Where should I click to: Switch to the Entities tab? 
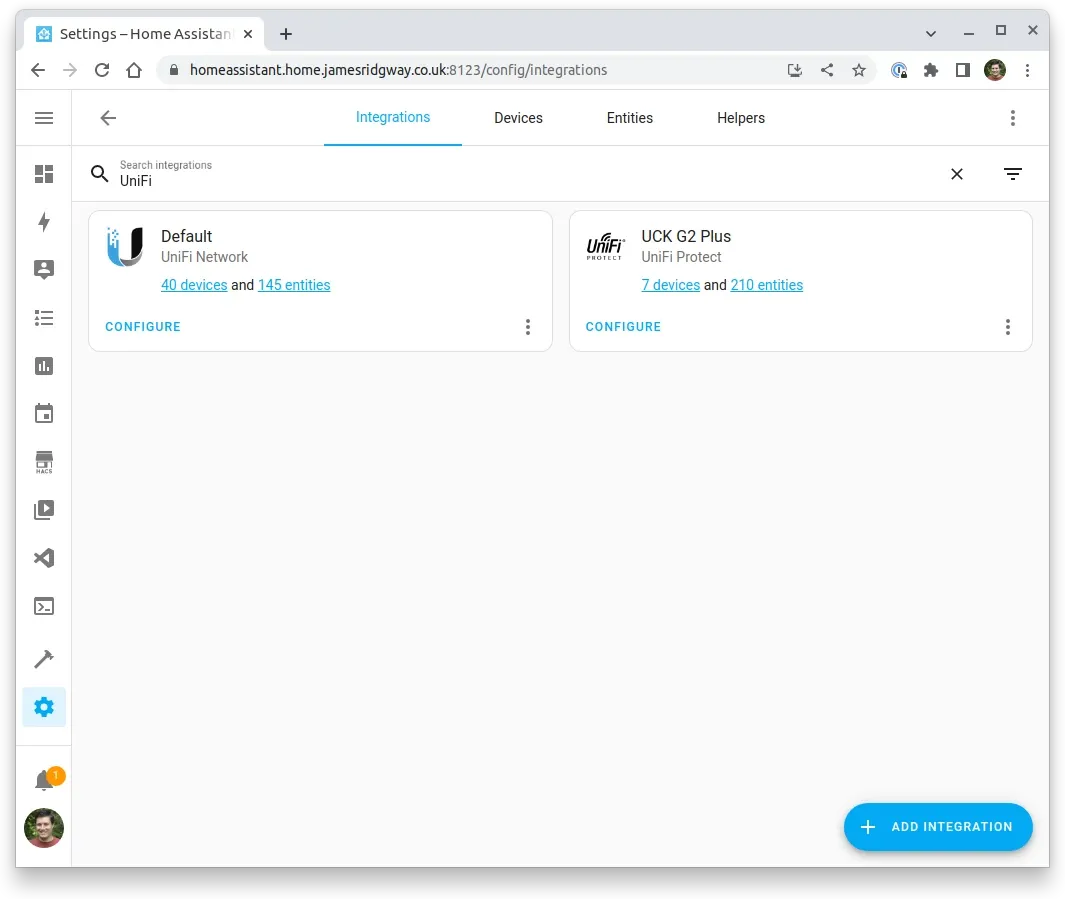[629, 117]
